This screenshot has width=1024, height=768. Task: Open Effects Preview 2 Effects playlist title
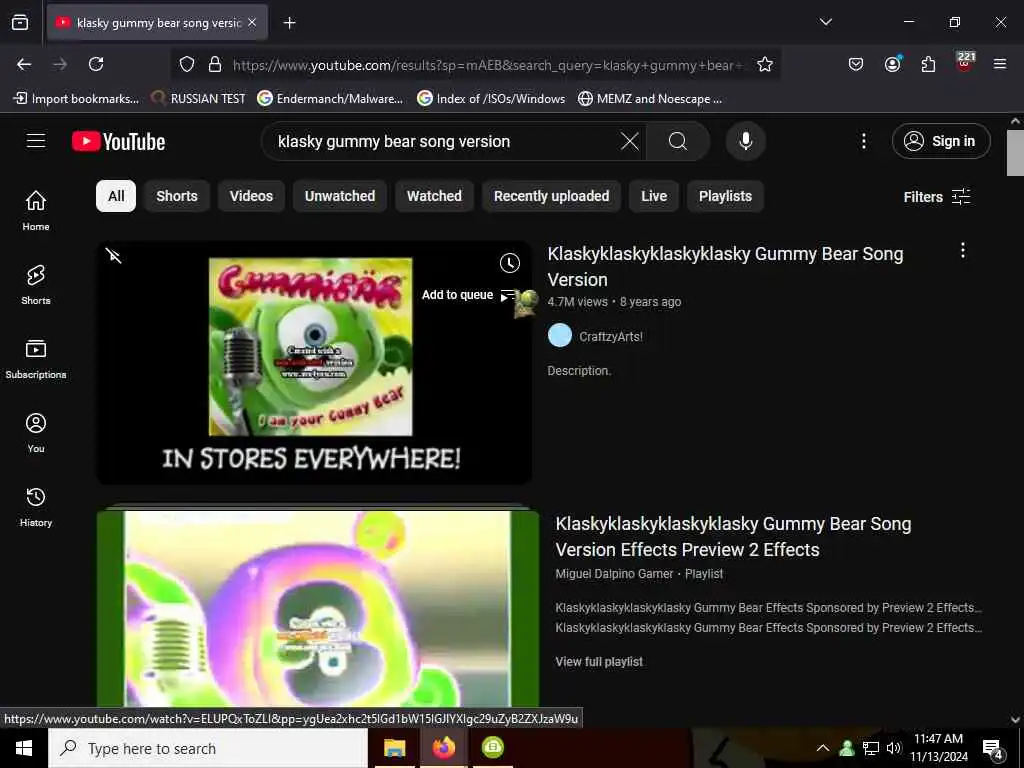733,537
